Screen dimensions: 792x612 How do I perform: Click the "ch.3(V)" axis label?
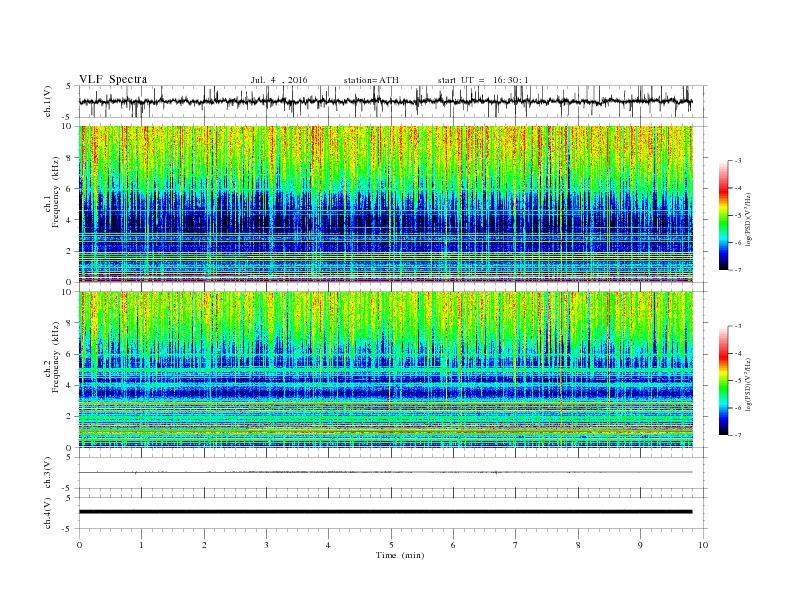click(x=48, y=473)
